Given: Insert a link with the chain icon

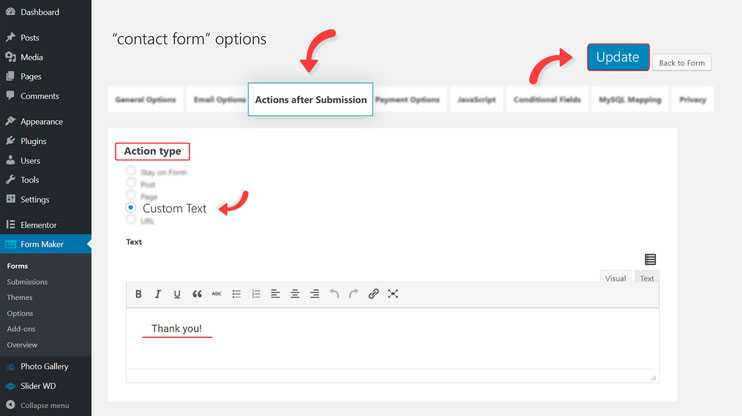Looking at the screenshot, I should tap(373, 294).
